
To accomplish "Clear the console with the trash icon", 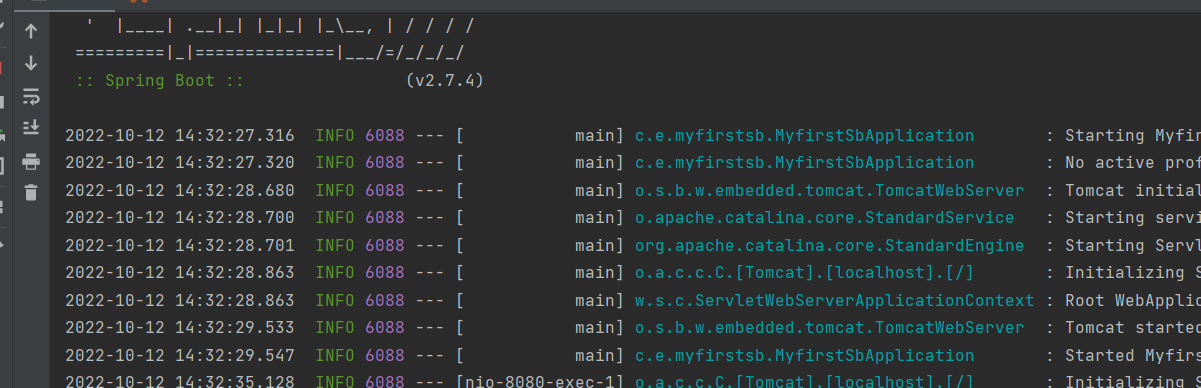I will [31, 192].
